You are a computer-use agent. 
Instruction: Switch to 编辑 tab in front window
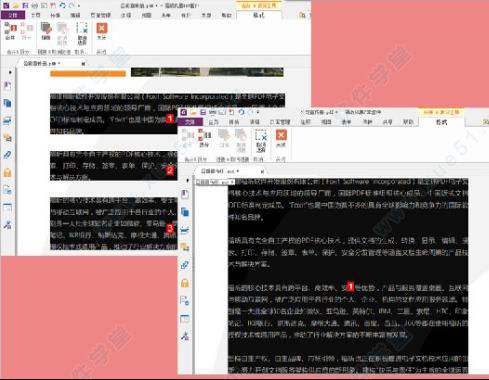click(255, 122)
